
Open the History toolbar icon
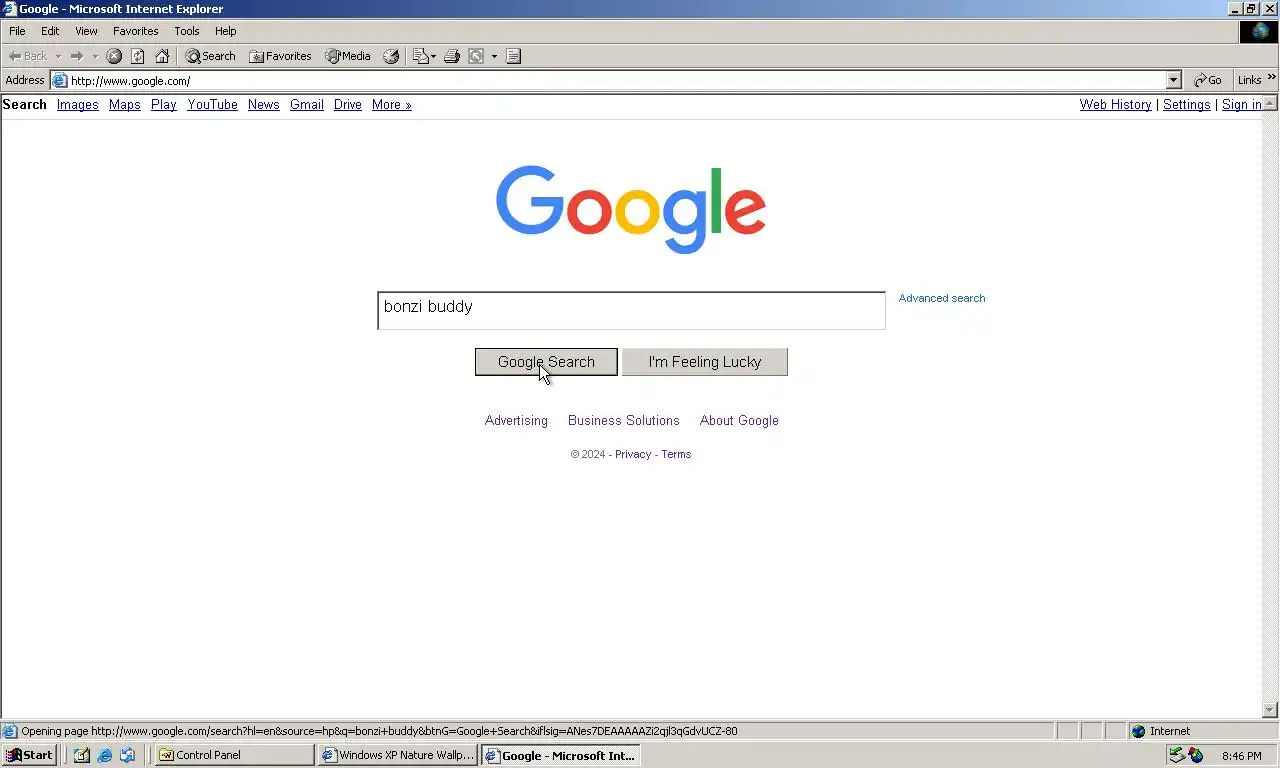(x=391, y=56)
